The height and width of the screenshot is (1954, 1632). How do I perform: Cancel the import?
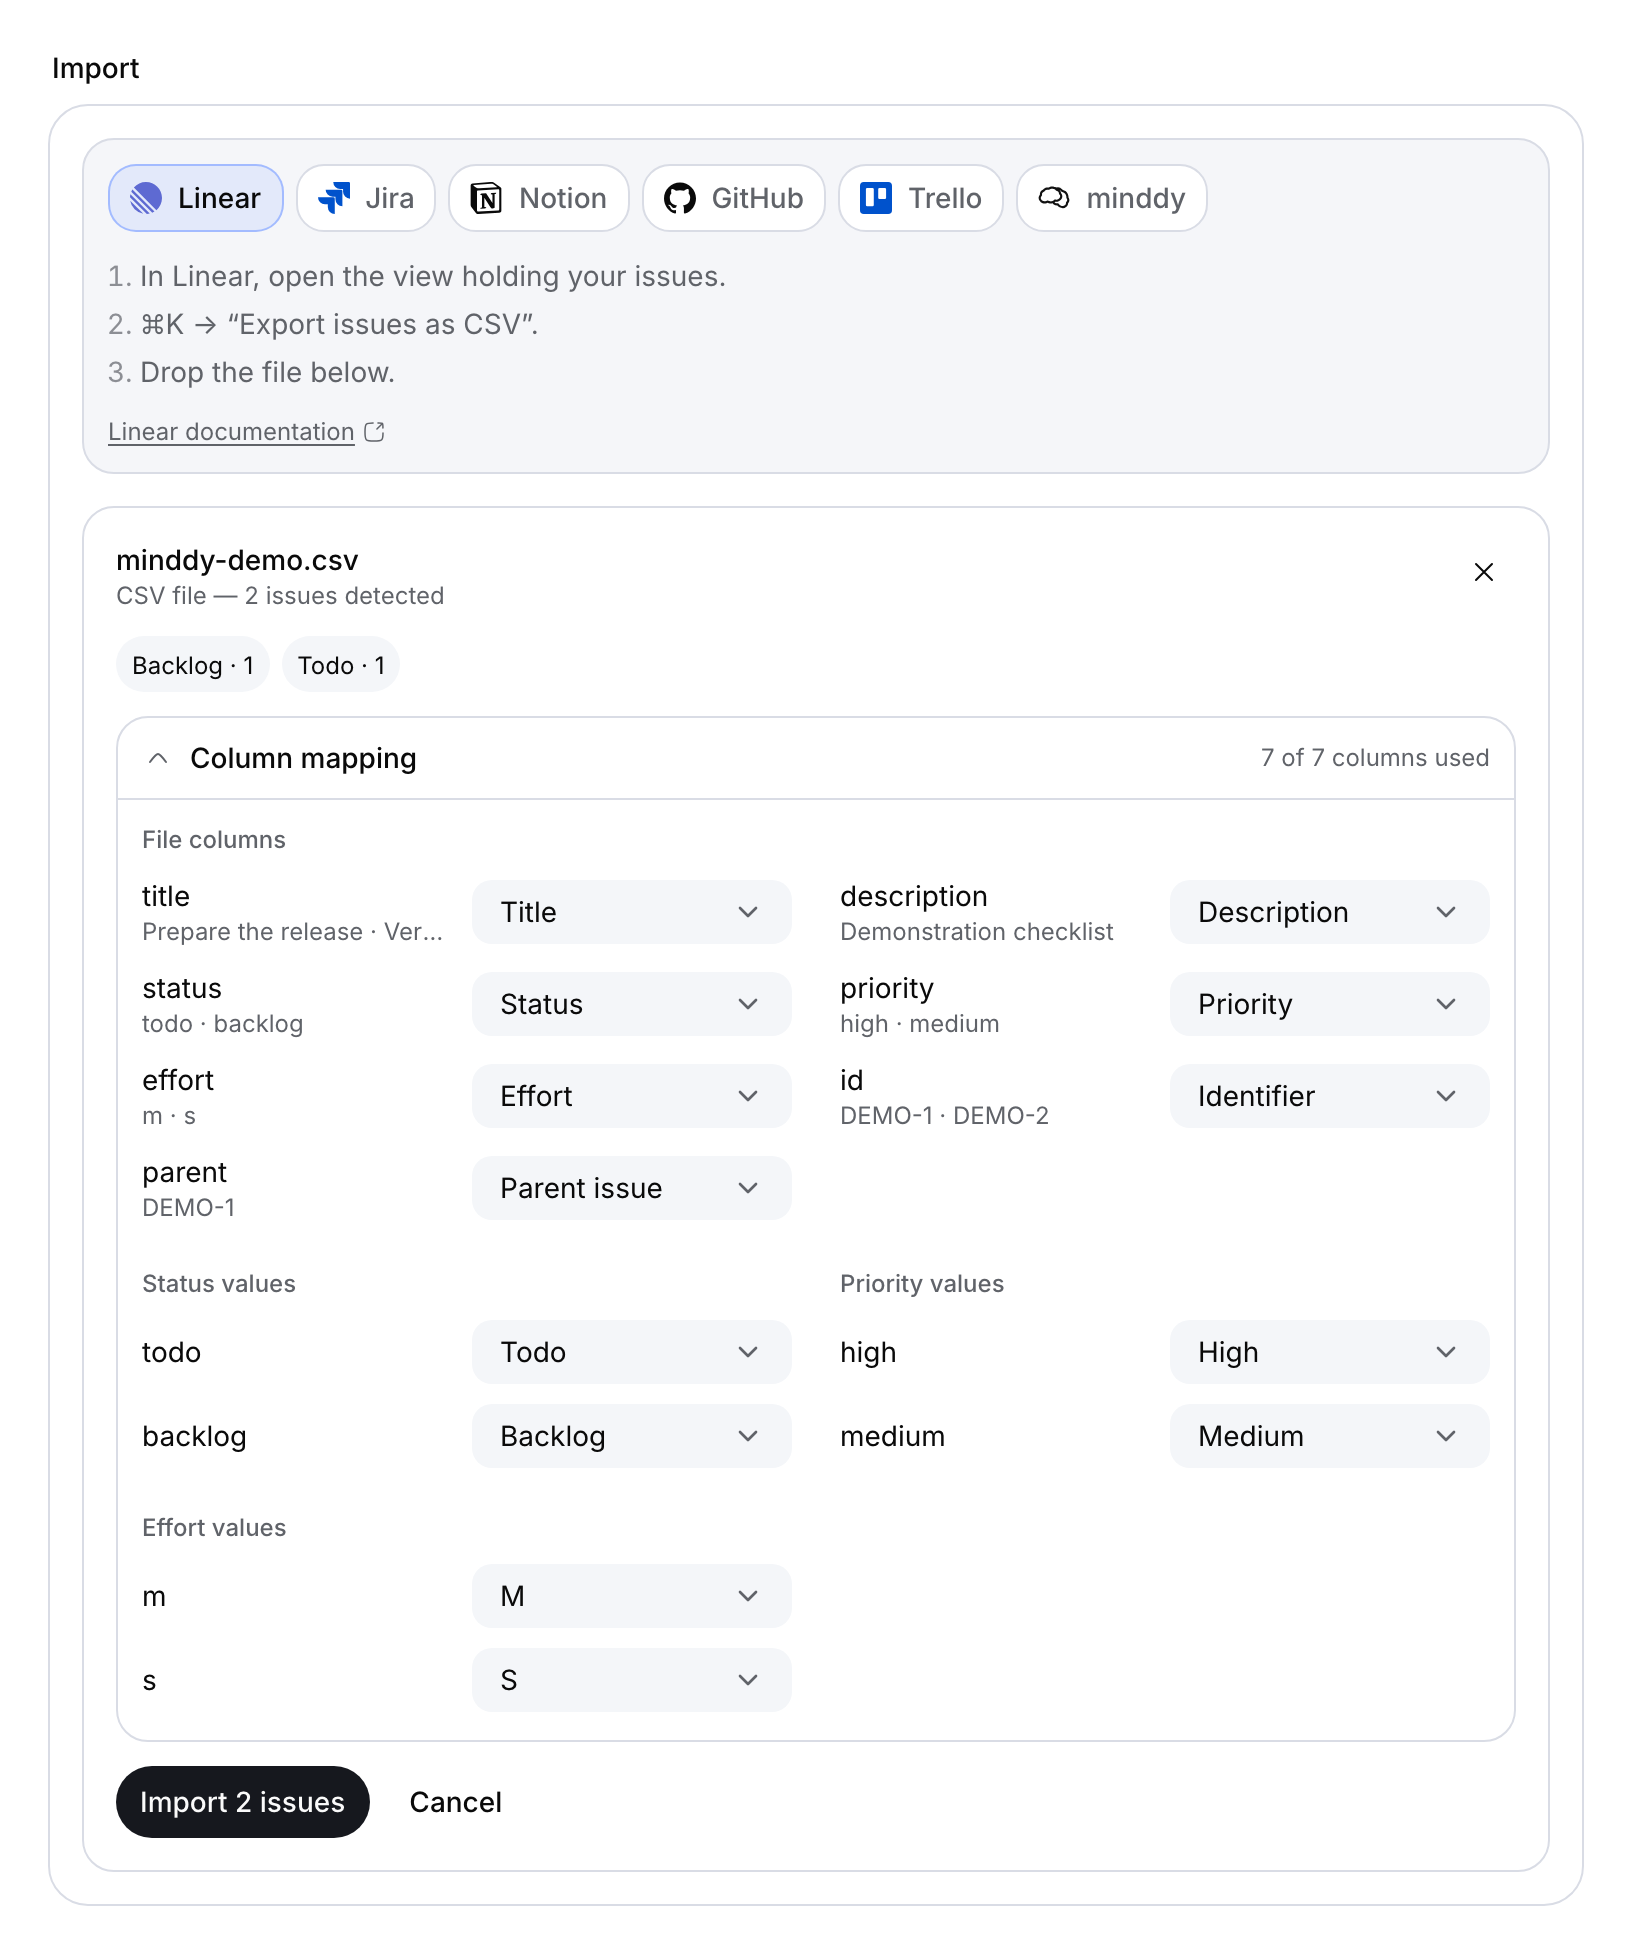coord(456,1802)
